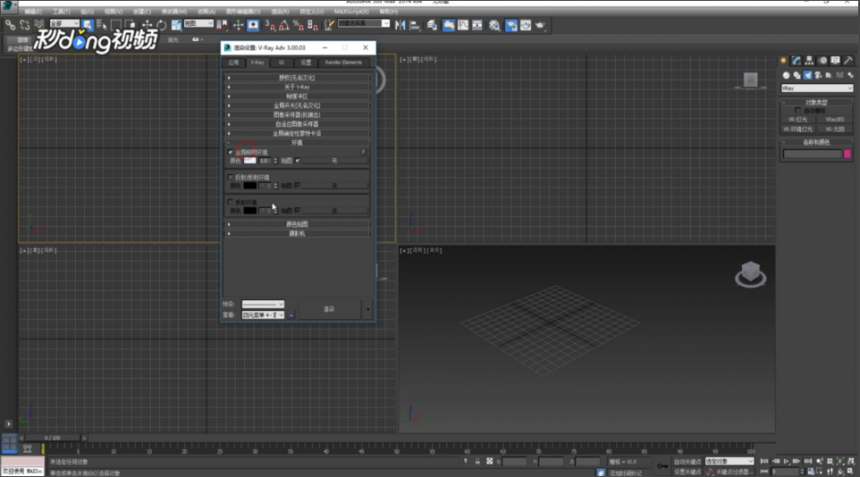The image size is (860, 477).
Task: Open the Hierarchy command panel tab
Action: (x=809, y=60)
